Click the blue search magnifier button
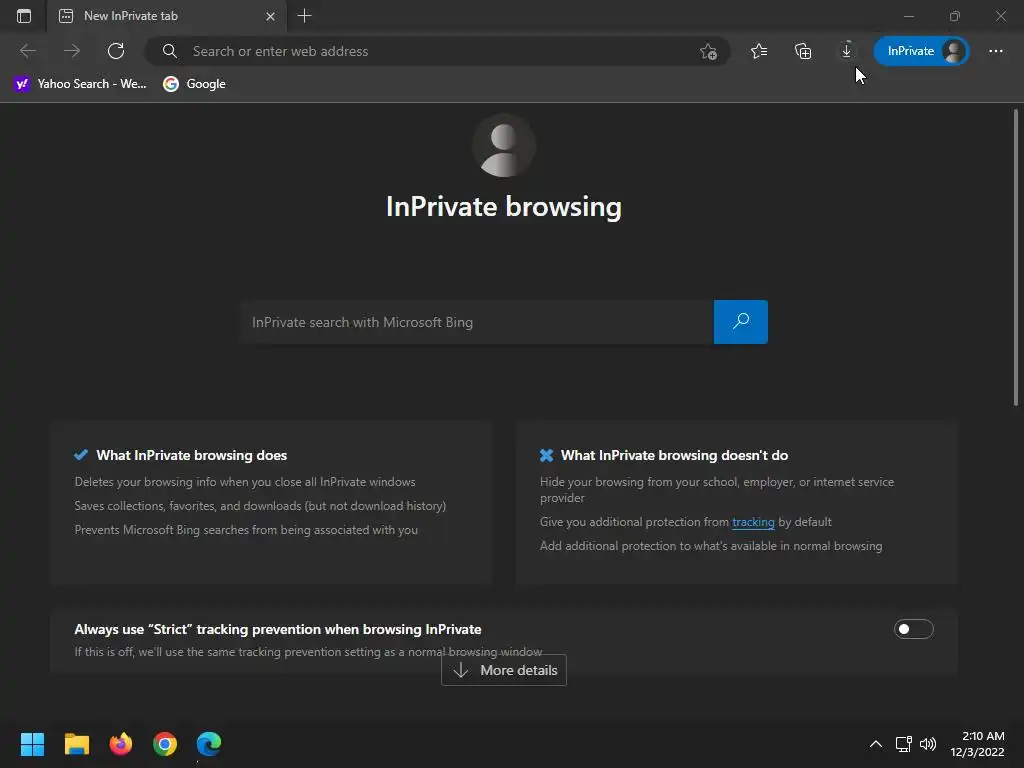This screenshot has height=768, width=1024. point(741,322)
